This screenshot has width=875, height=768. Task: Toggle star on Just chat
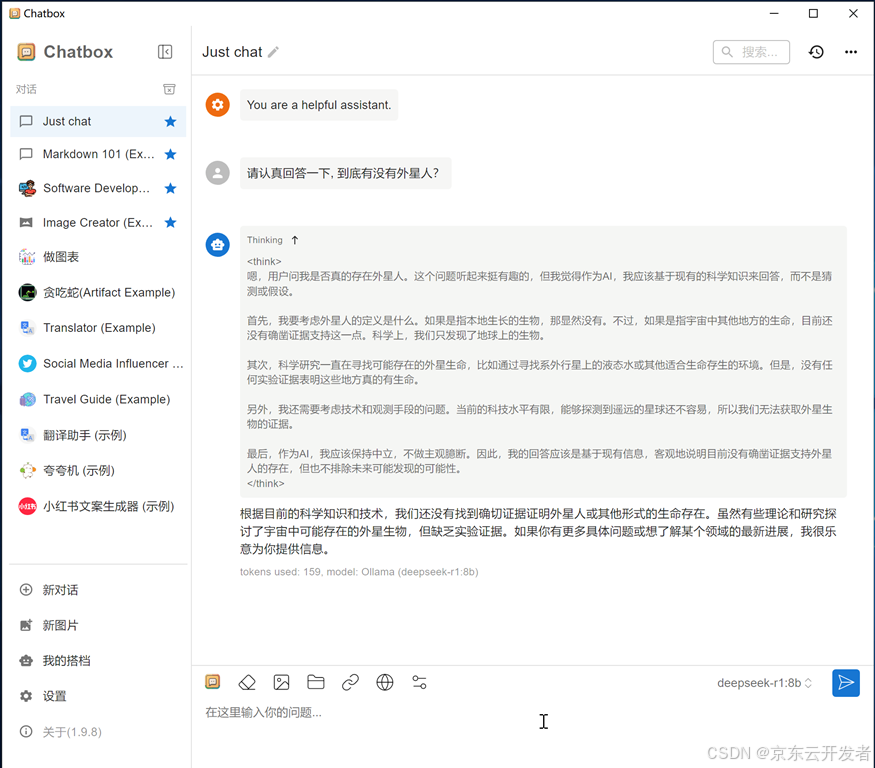[170, 121]
